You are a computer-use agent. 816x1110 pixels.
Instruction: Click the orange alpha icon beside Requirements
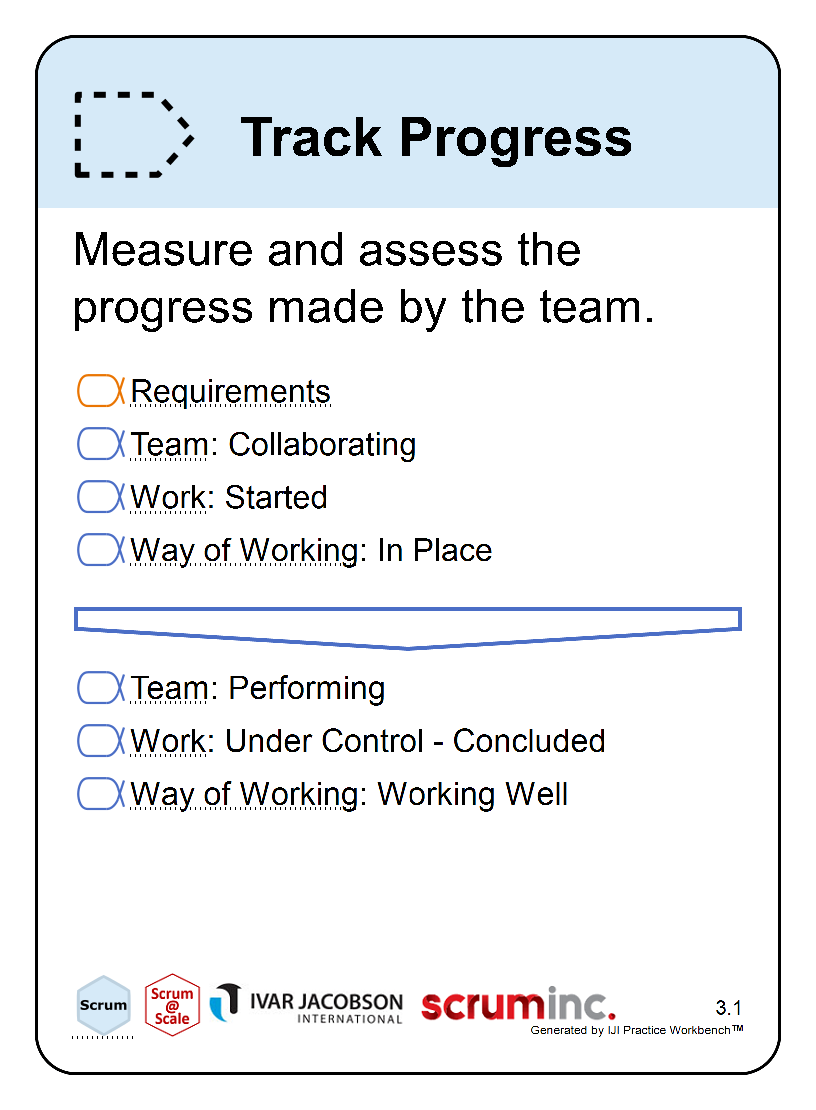[100, 391]
